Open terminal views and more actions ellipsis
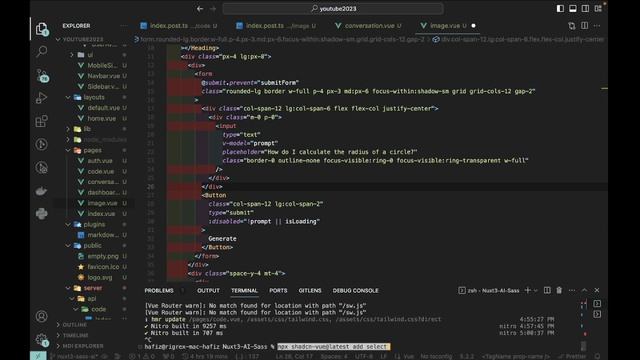Screen dimensions: 640x360 point(572,290)
